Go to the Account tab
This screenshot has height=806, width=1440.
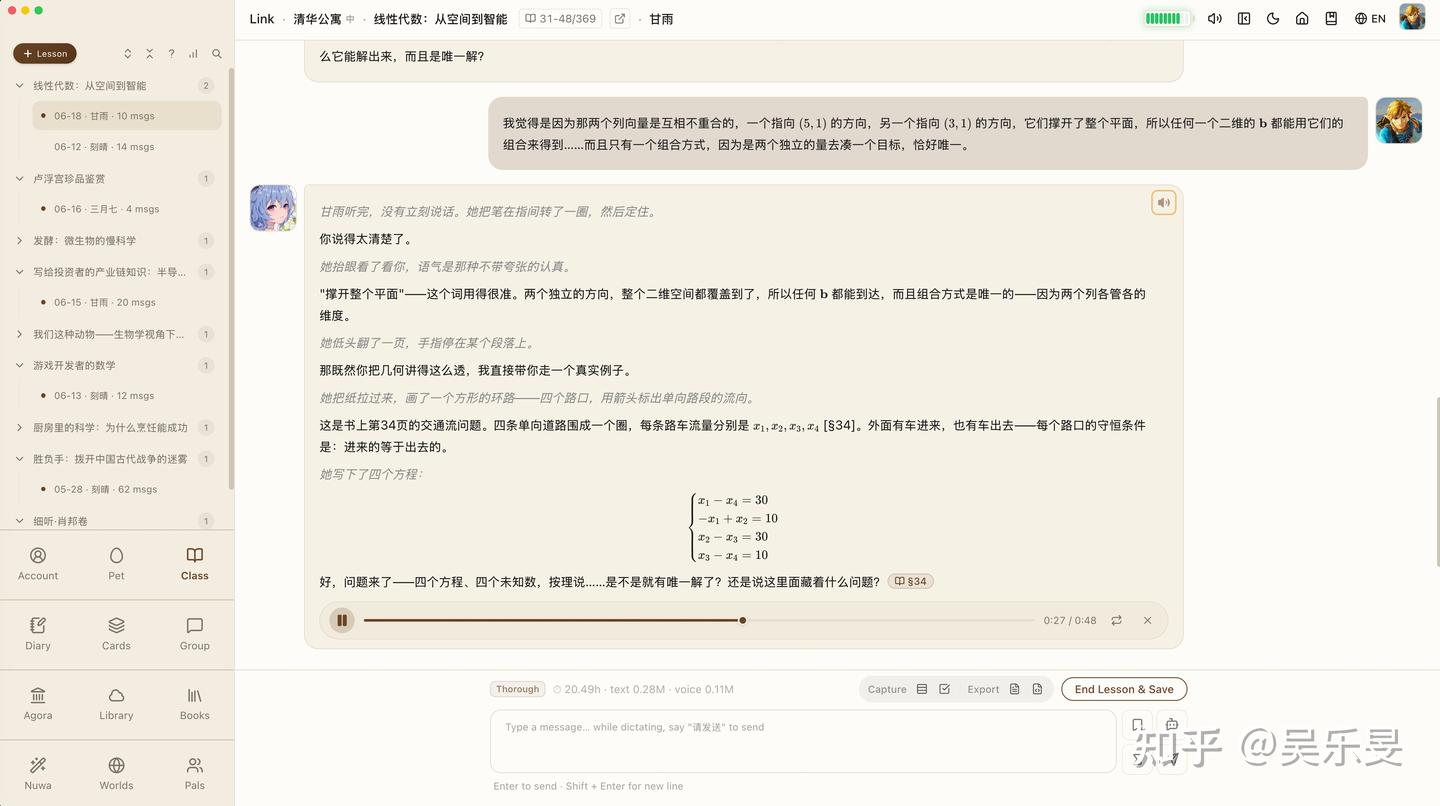pos(38,564)
